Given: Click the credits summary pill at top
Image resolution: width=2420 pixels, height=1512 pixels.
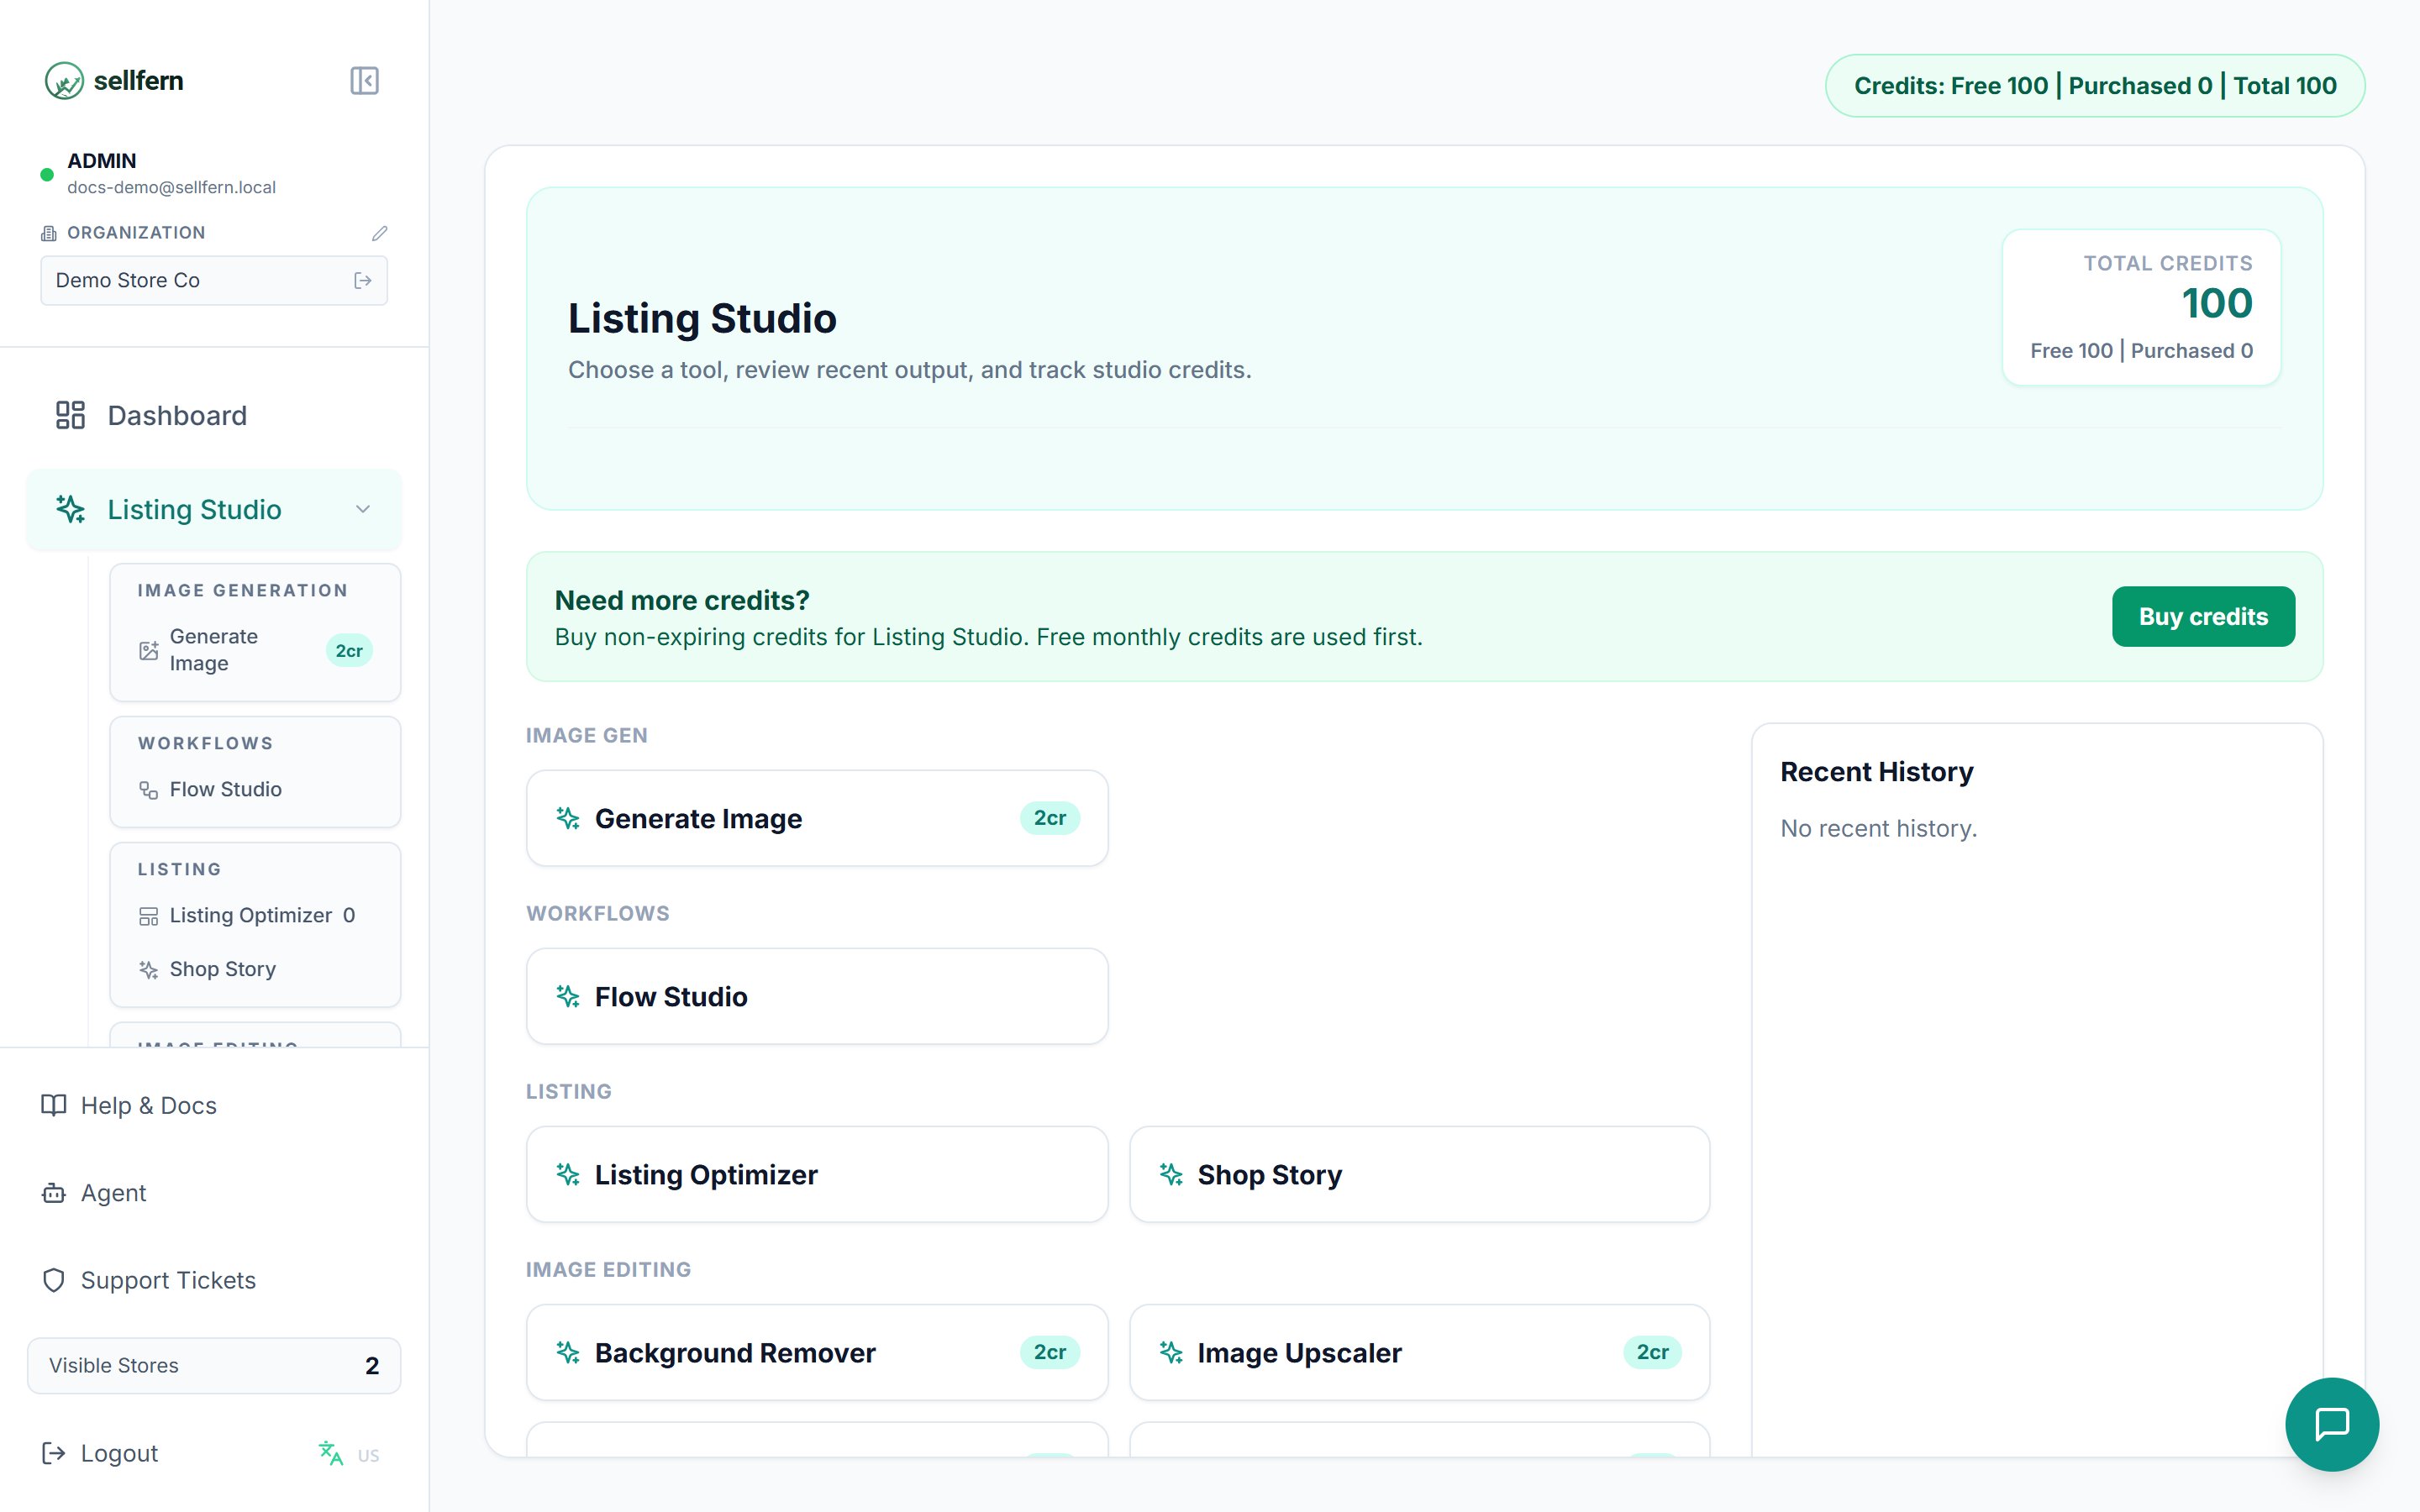Looking at the screenshot, I should [x=2095, y=86].
